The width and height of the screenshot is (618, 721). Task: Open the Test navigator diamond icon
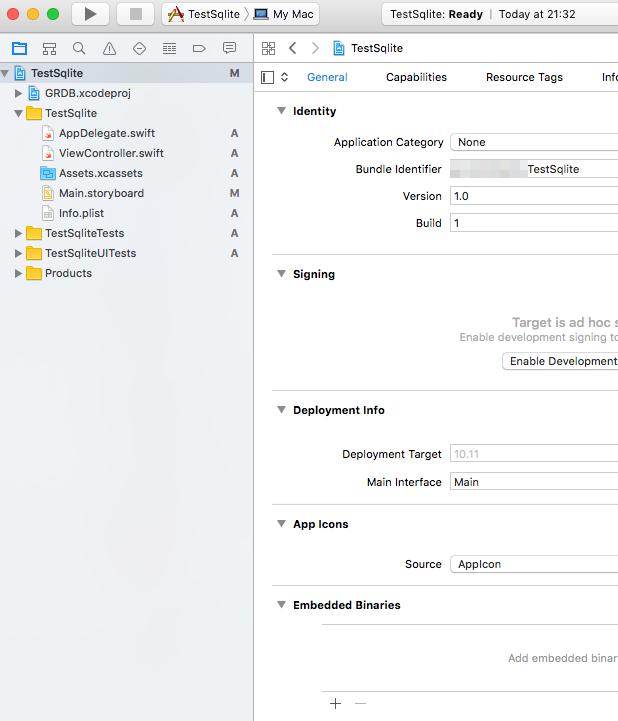click(139, 48)
